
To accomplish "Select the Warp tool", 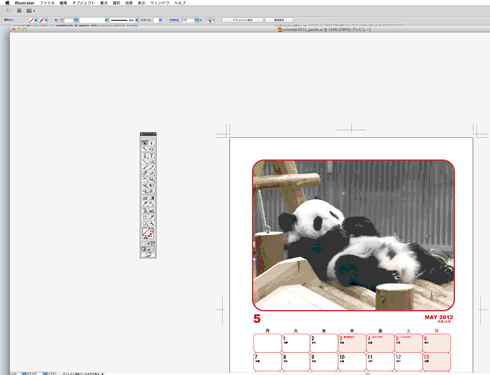I will click(145, 185).
